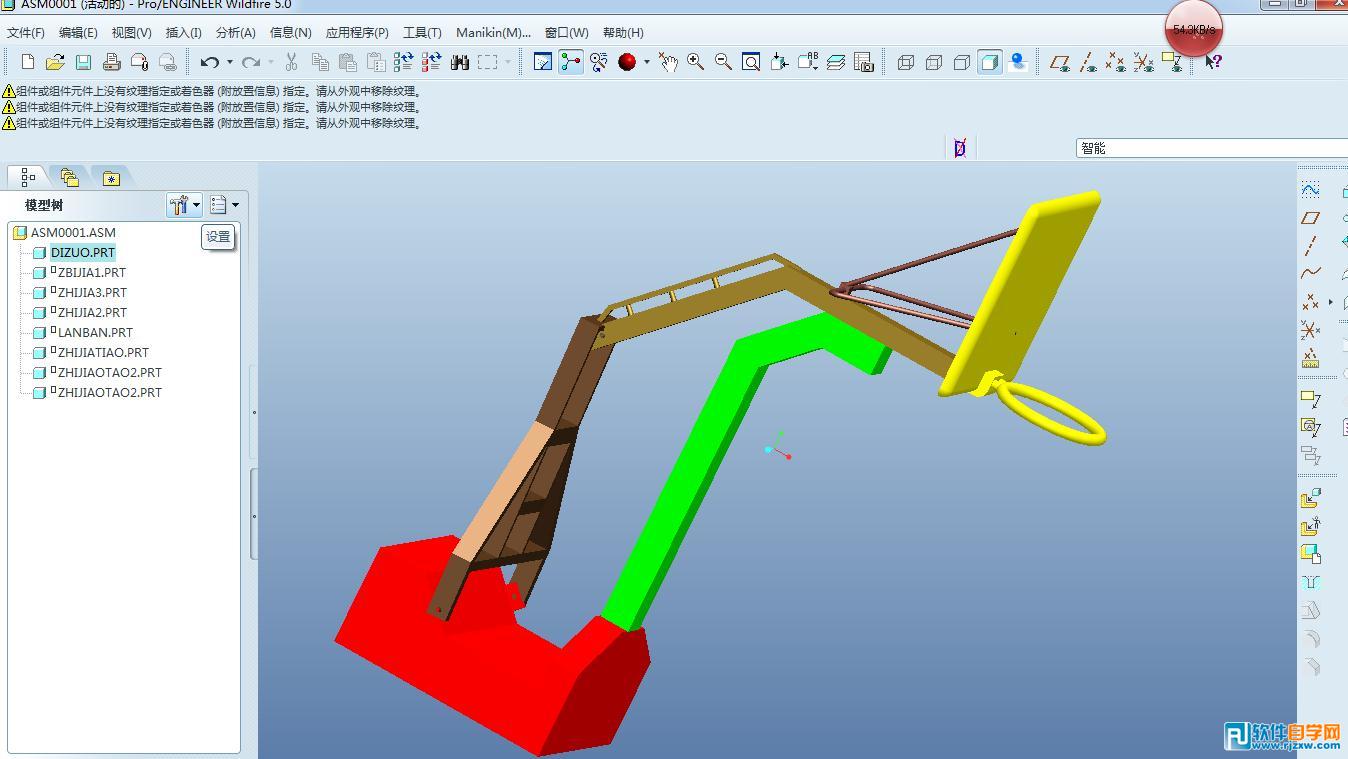Image resolution: width=1348 pixels, height=759 pixels.
Task: Open the 帮助(H) menu
Action: (x=623, y=33)
